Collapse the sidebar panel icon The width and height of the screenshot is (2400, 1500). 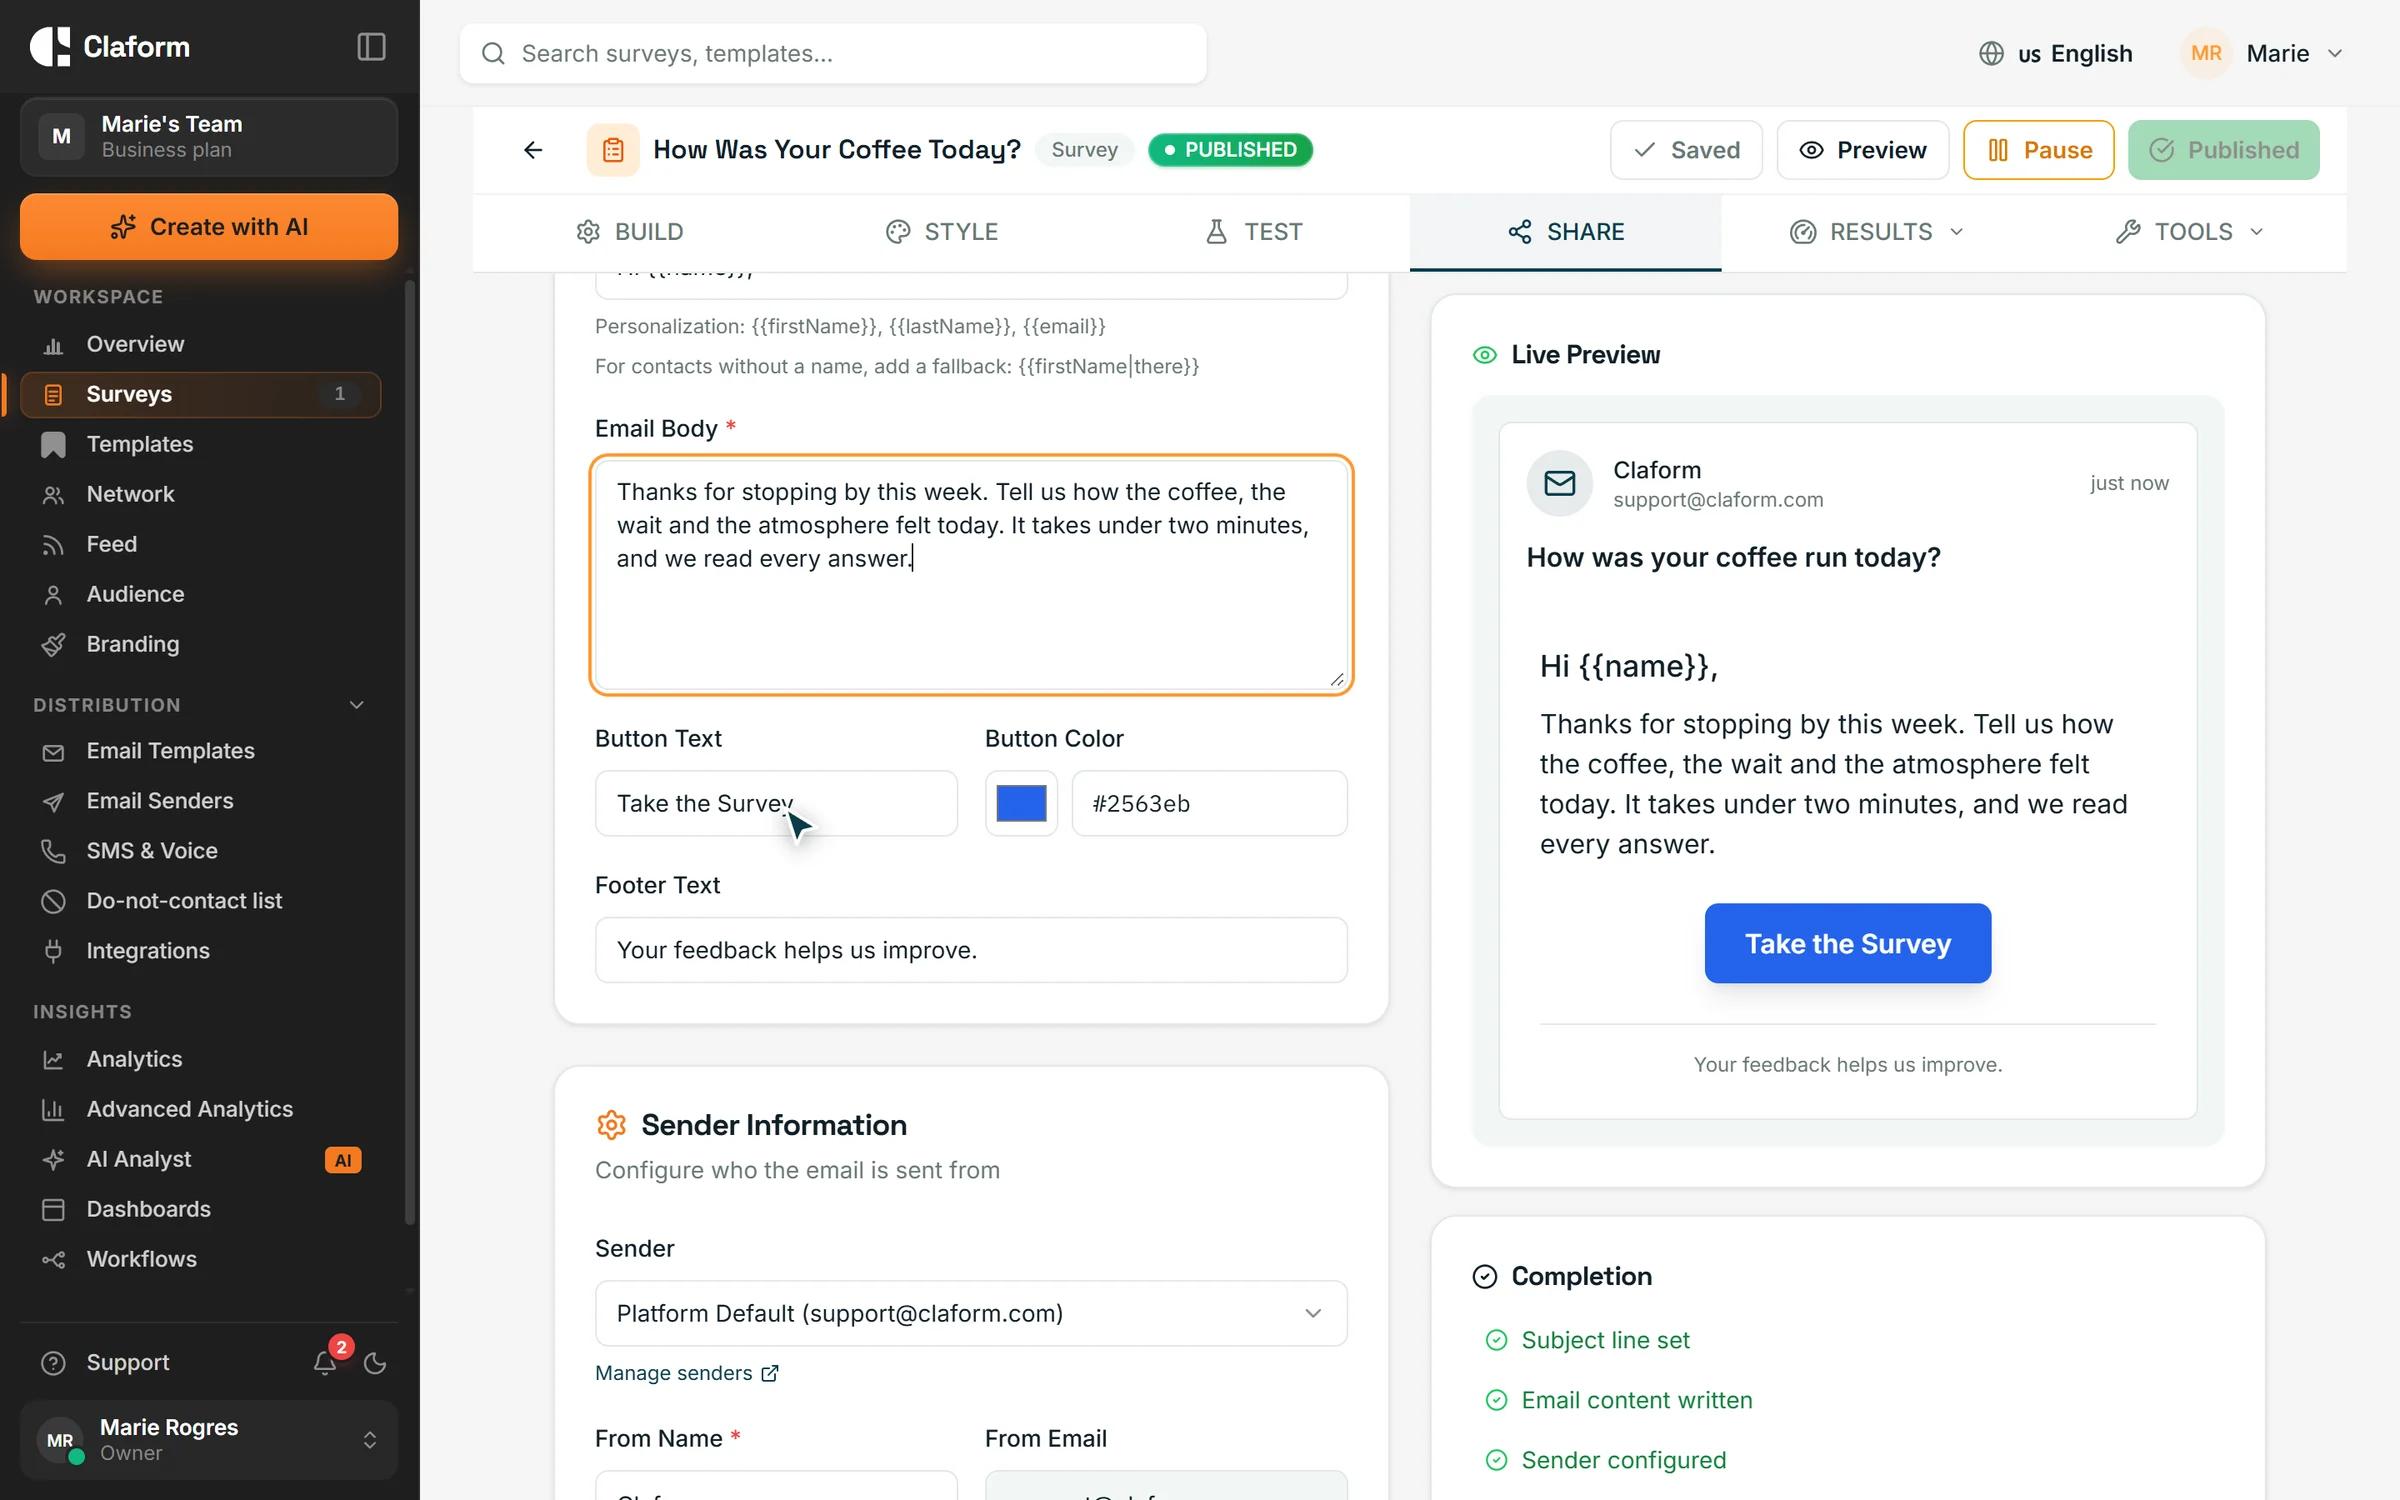pos(371,47)
